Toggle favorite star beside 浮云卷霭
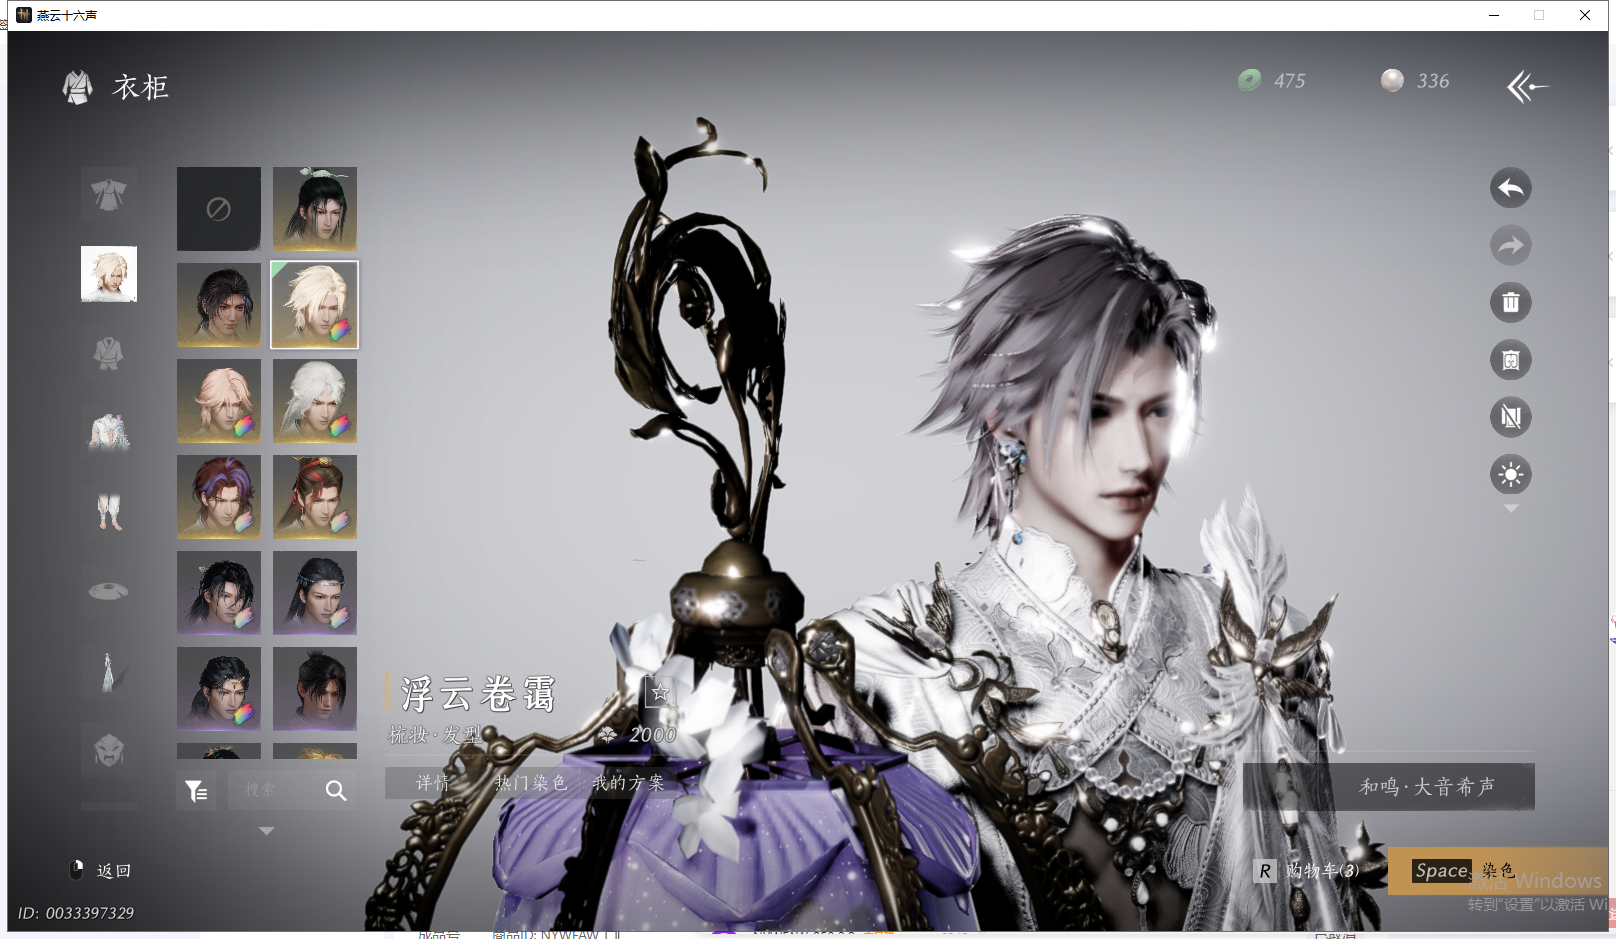1616x939 pixels. [x=660, y=692]
